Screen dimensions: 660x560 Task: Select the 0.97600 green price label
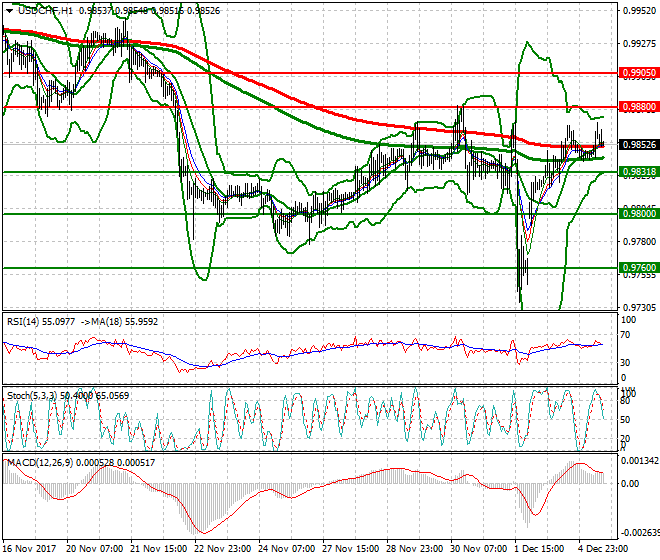pos(637,268)
